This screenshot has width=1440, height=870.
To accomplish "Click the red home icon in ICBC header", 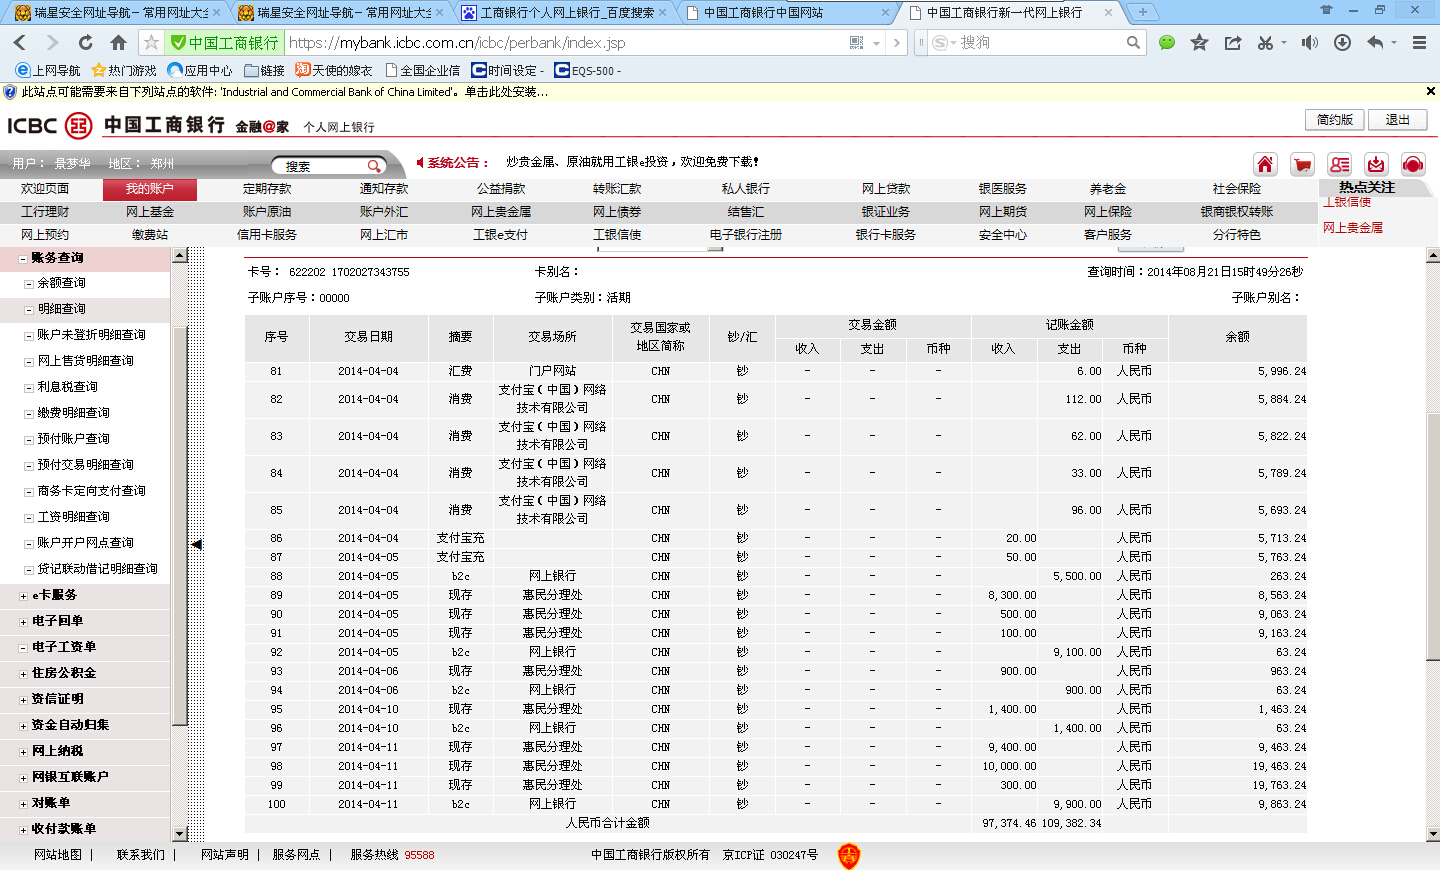I will click(x=1265, y=165).
